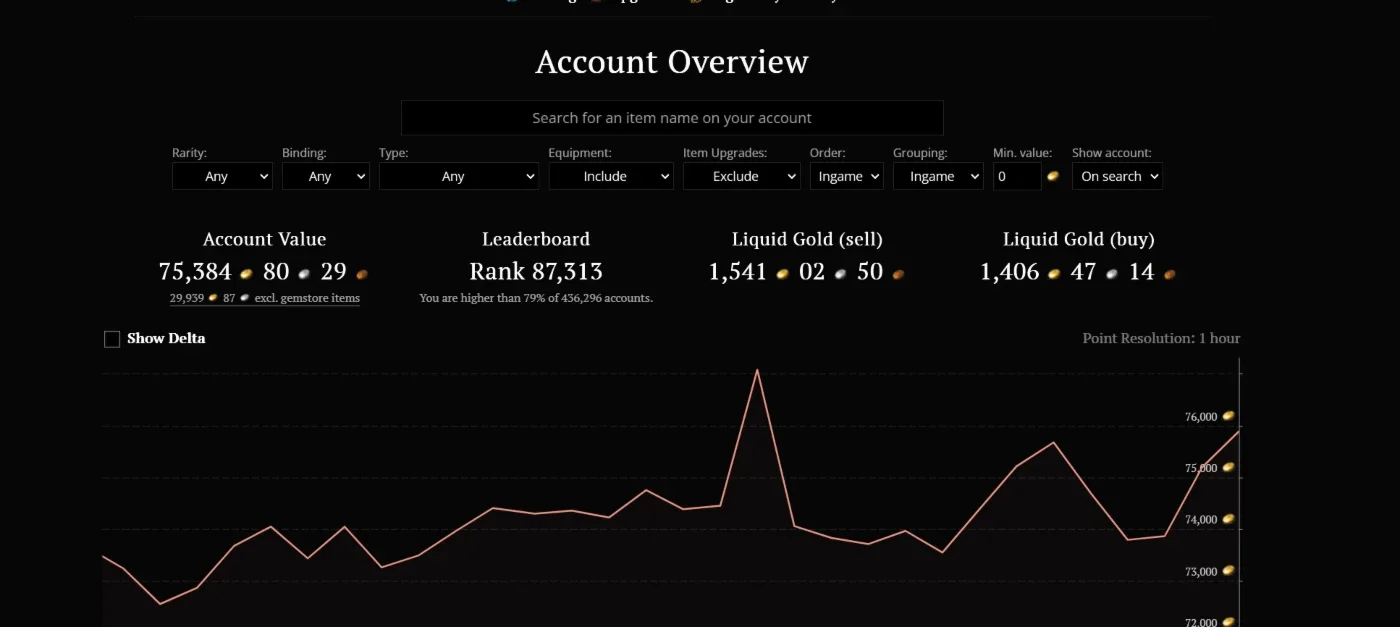
Task: Click gold coin icon beside Min. value
Action: point(1052,176)
